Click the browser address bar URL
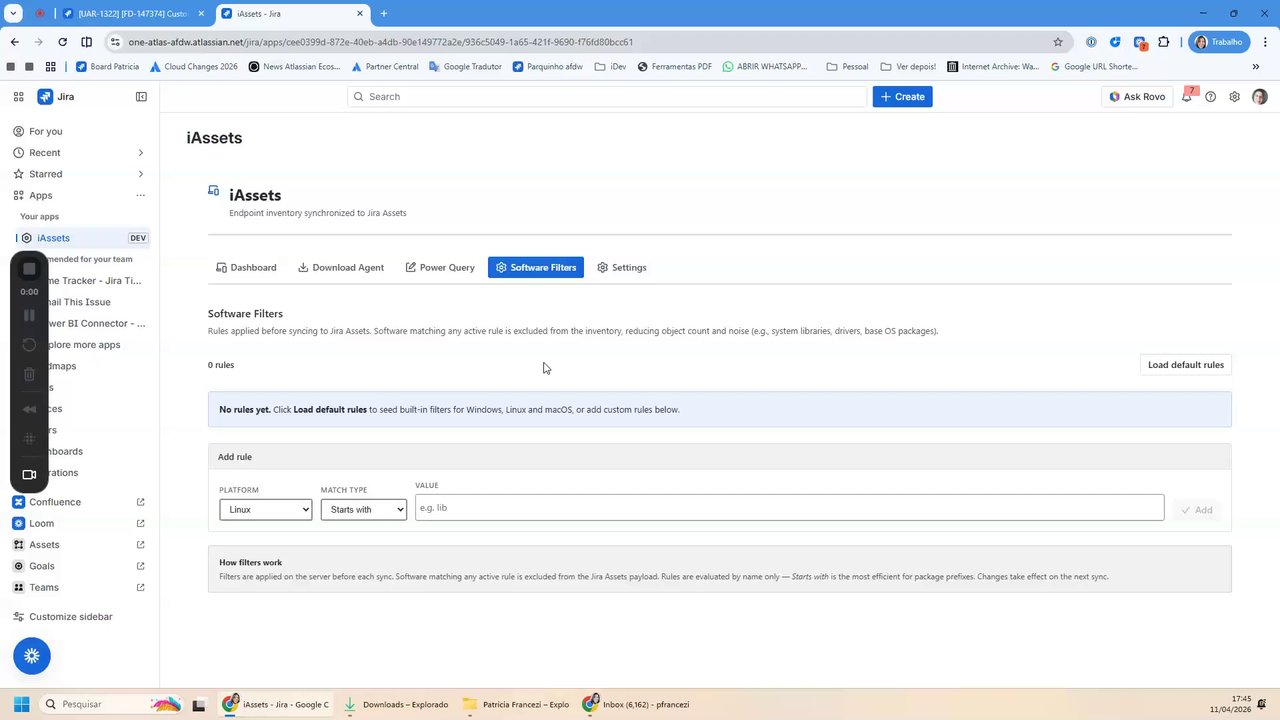The width and height of the screenshot is (1280, 720). (x=380, y=42)
